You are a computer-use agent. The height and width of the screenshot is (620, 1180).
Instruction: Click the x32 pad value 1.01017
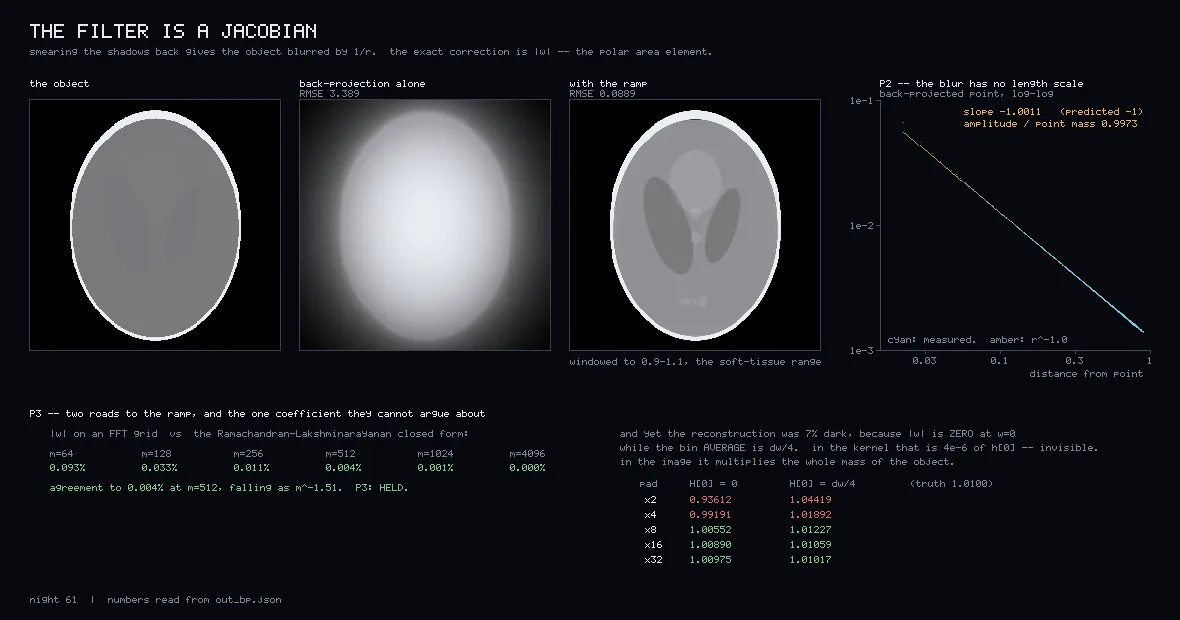tap(810, 560)
